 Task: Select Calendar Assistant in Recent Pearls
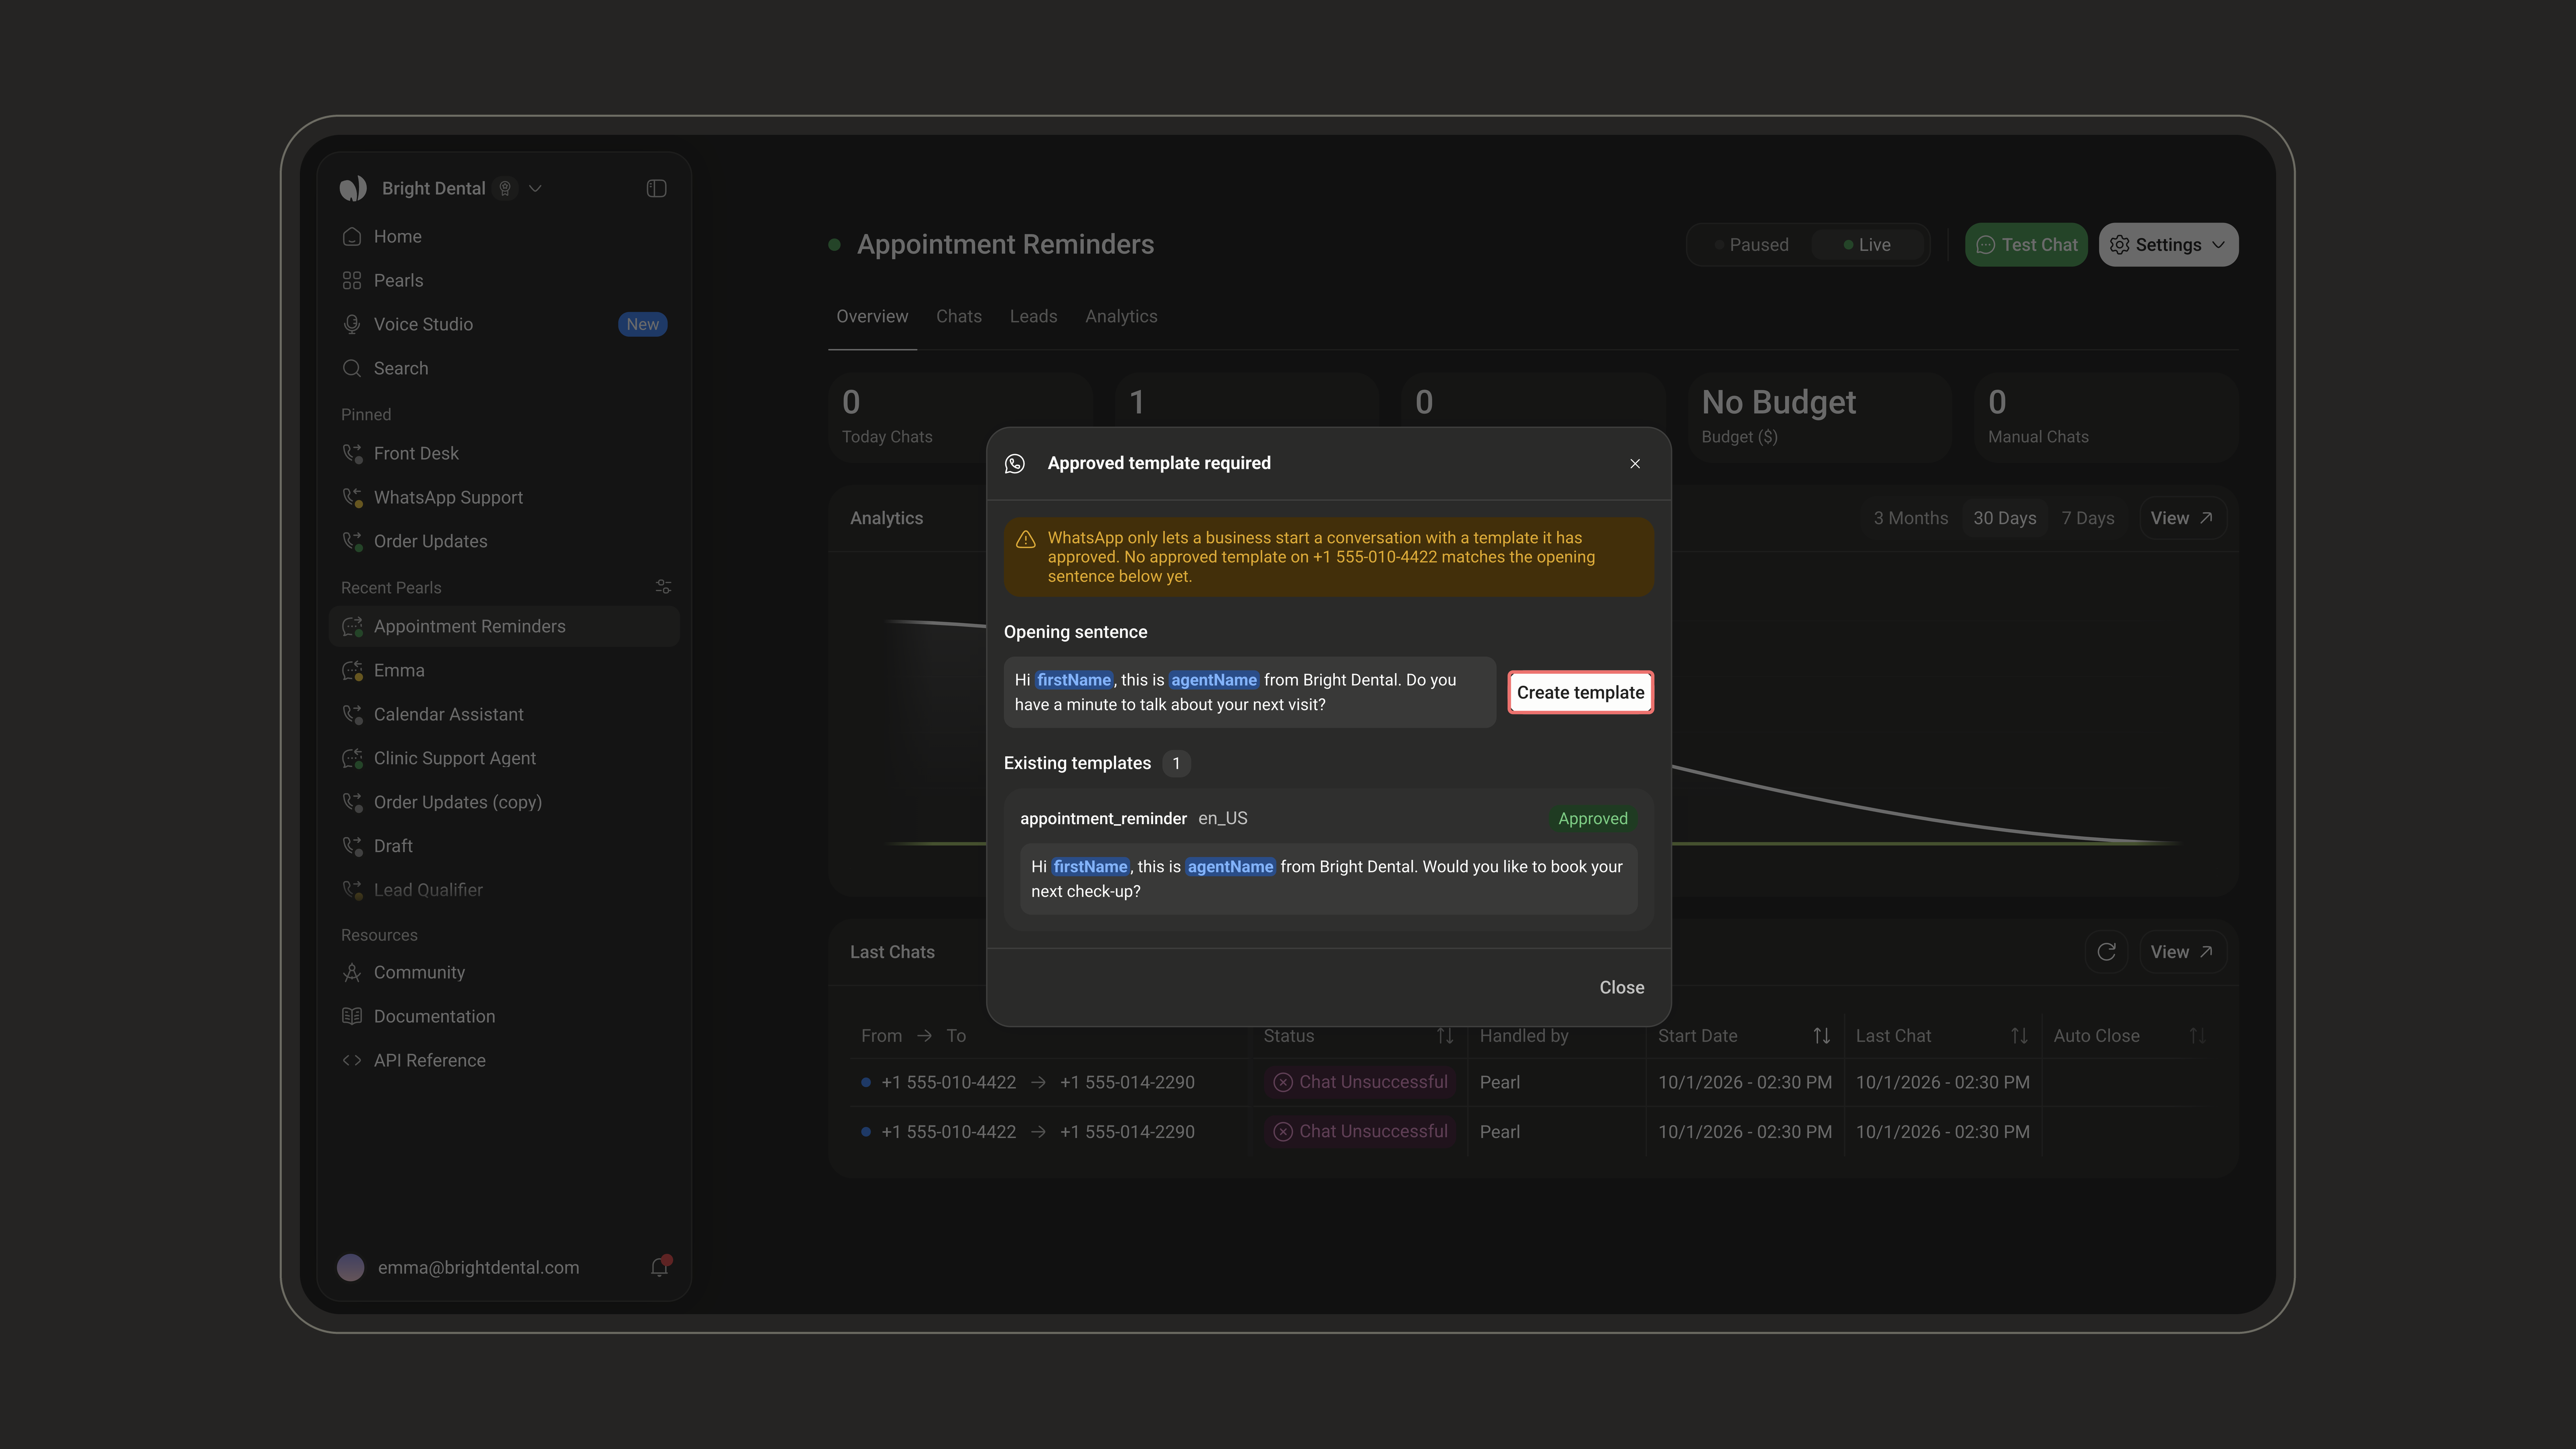504,714
